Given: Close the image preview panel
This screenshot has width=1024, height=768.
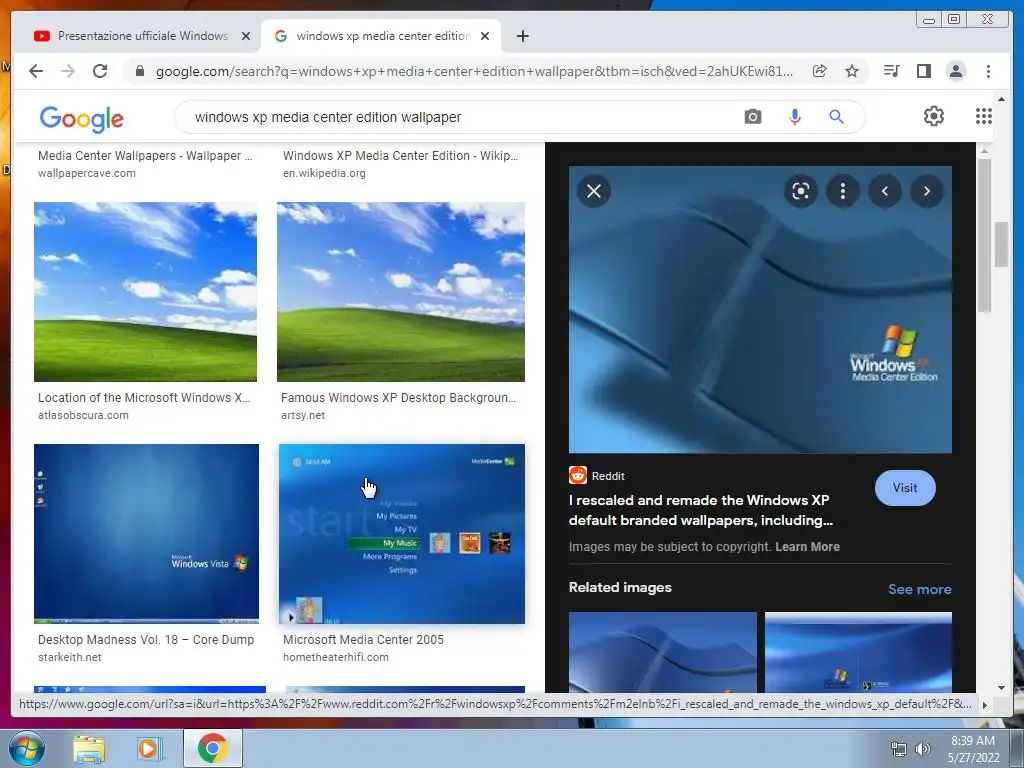Looking at the screenshot, I should [594, 191].
